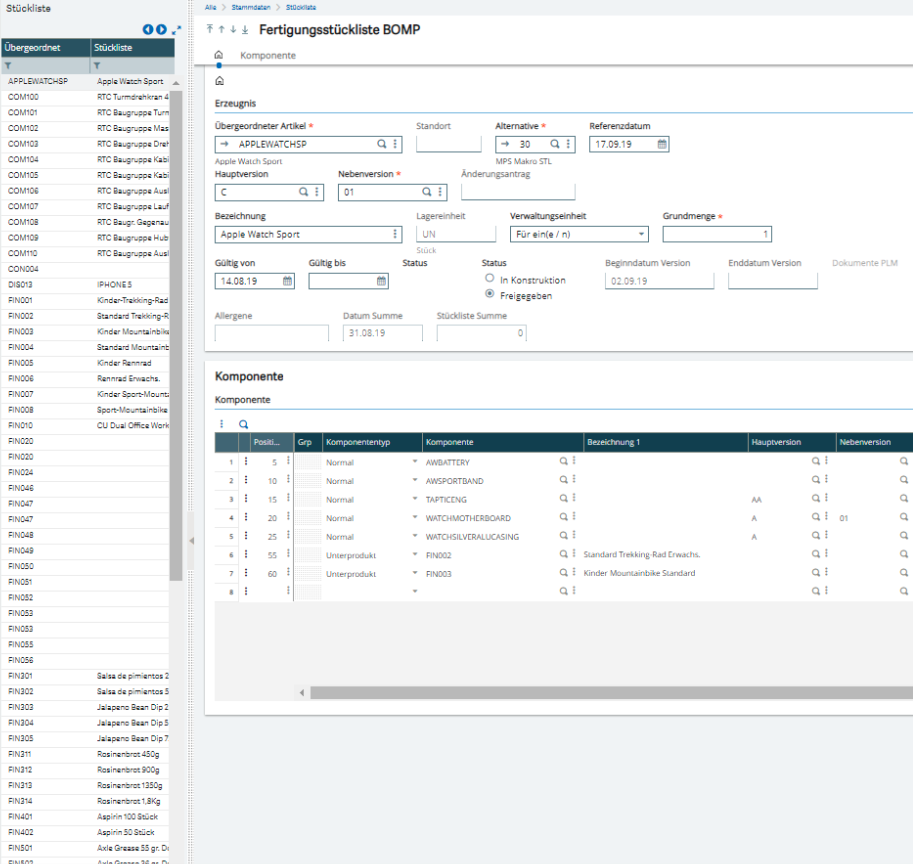Open home icon beside Komponente tab

(219, 55)
